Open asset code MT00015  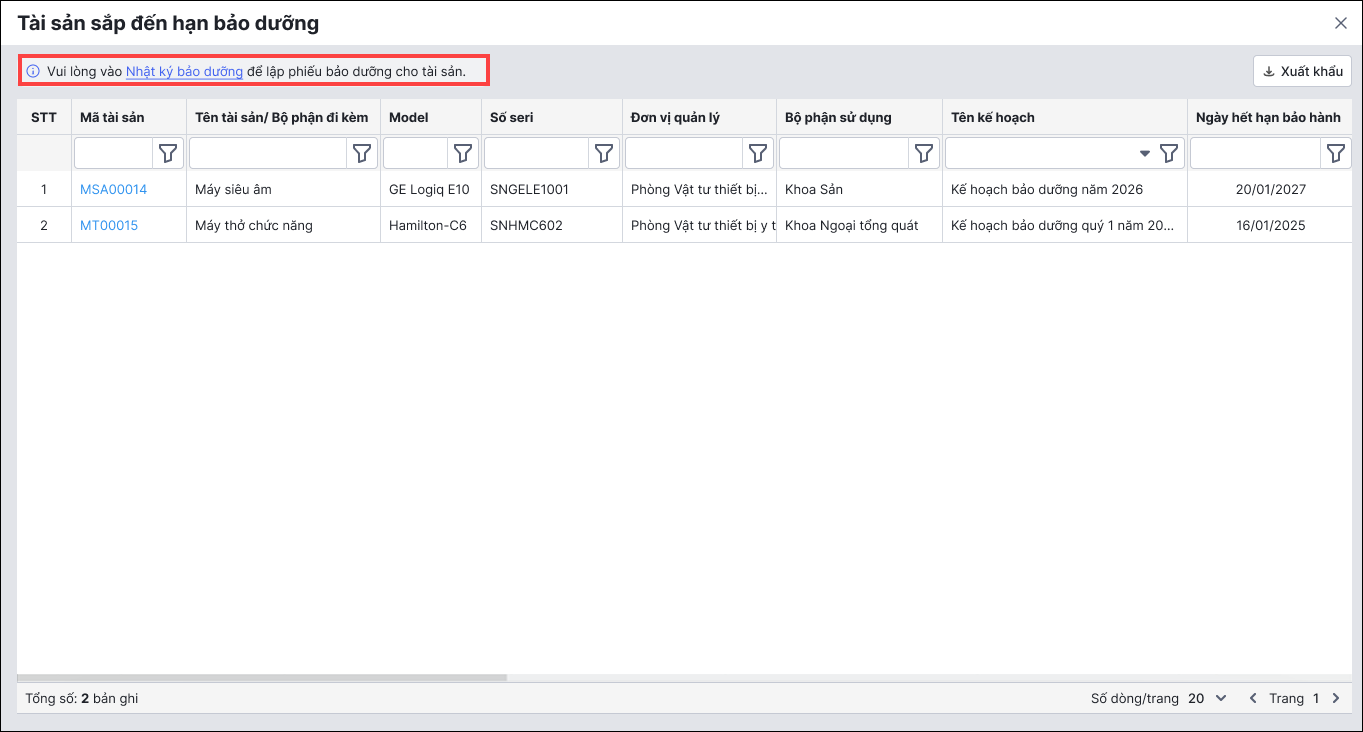[109, 225]
